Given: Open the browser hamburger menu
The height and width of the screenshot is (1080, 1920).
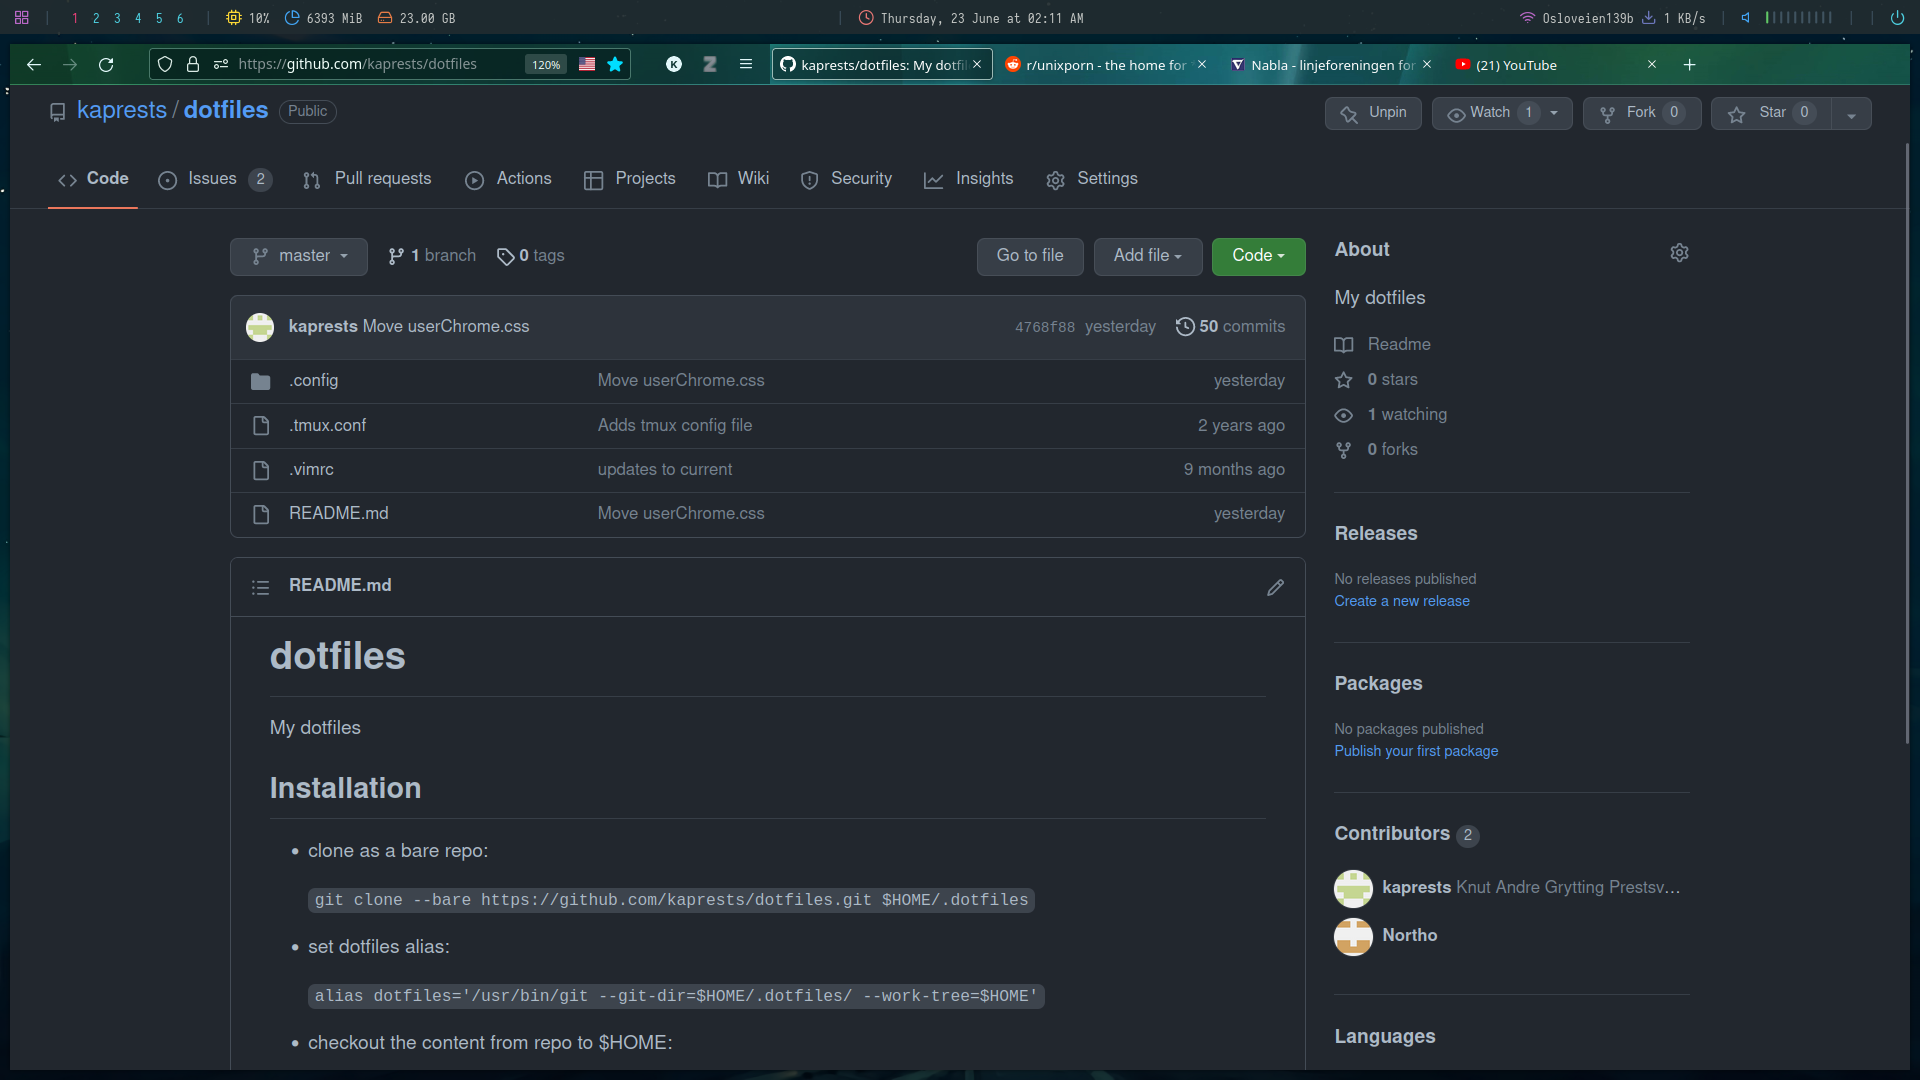Looking at the screenshot, I should coord(746,64).
